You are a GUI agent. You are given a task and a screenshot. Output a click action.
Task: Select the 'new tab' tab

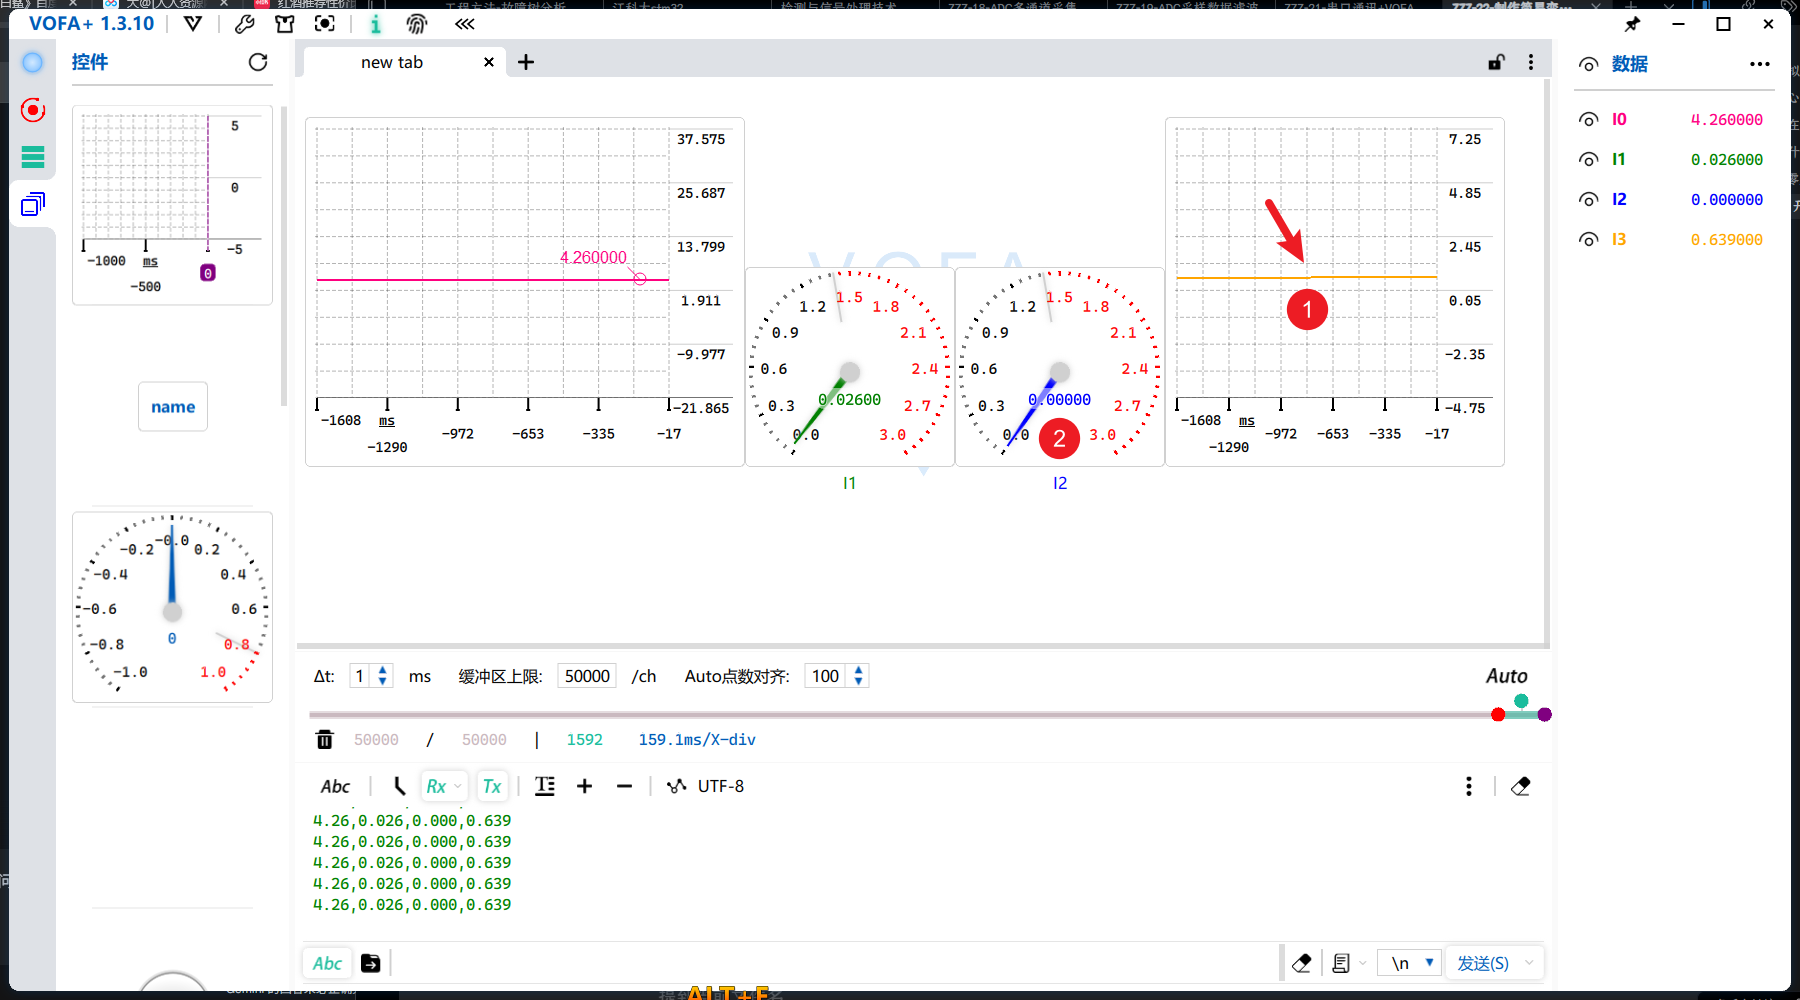pos(392,62)
